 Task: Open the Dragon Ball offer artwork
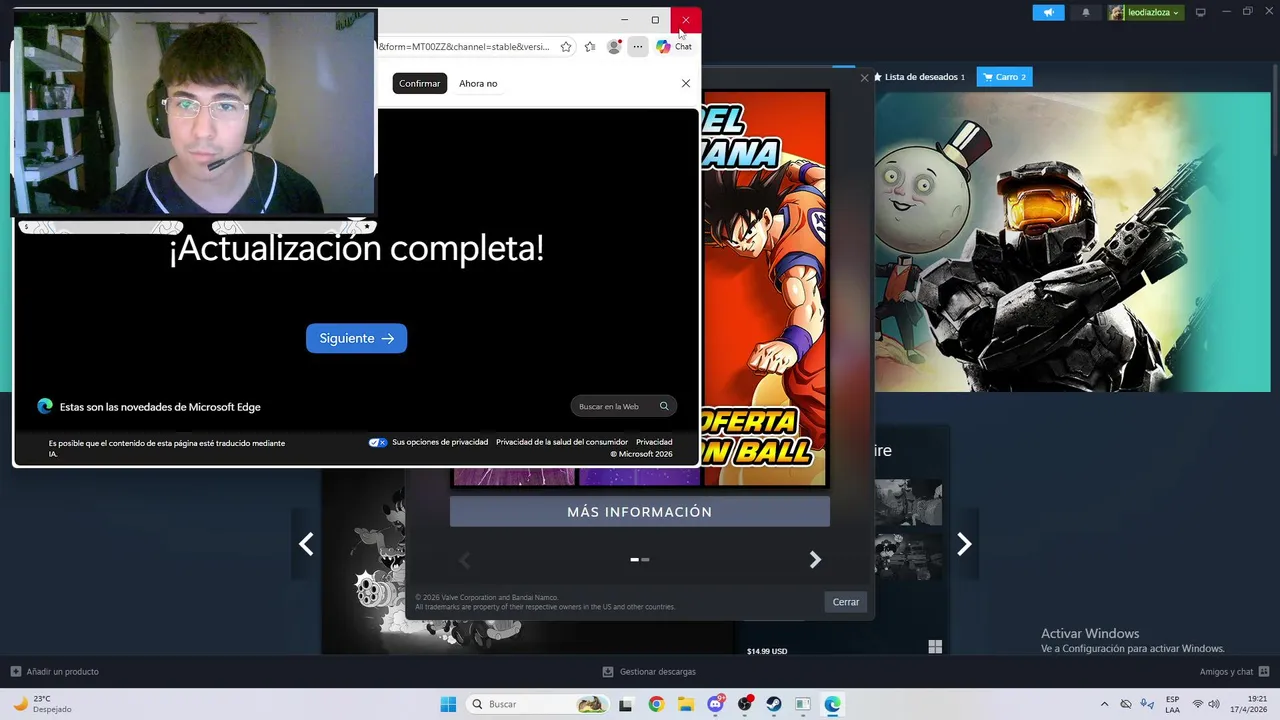[766, 288]
